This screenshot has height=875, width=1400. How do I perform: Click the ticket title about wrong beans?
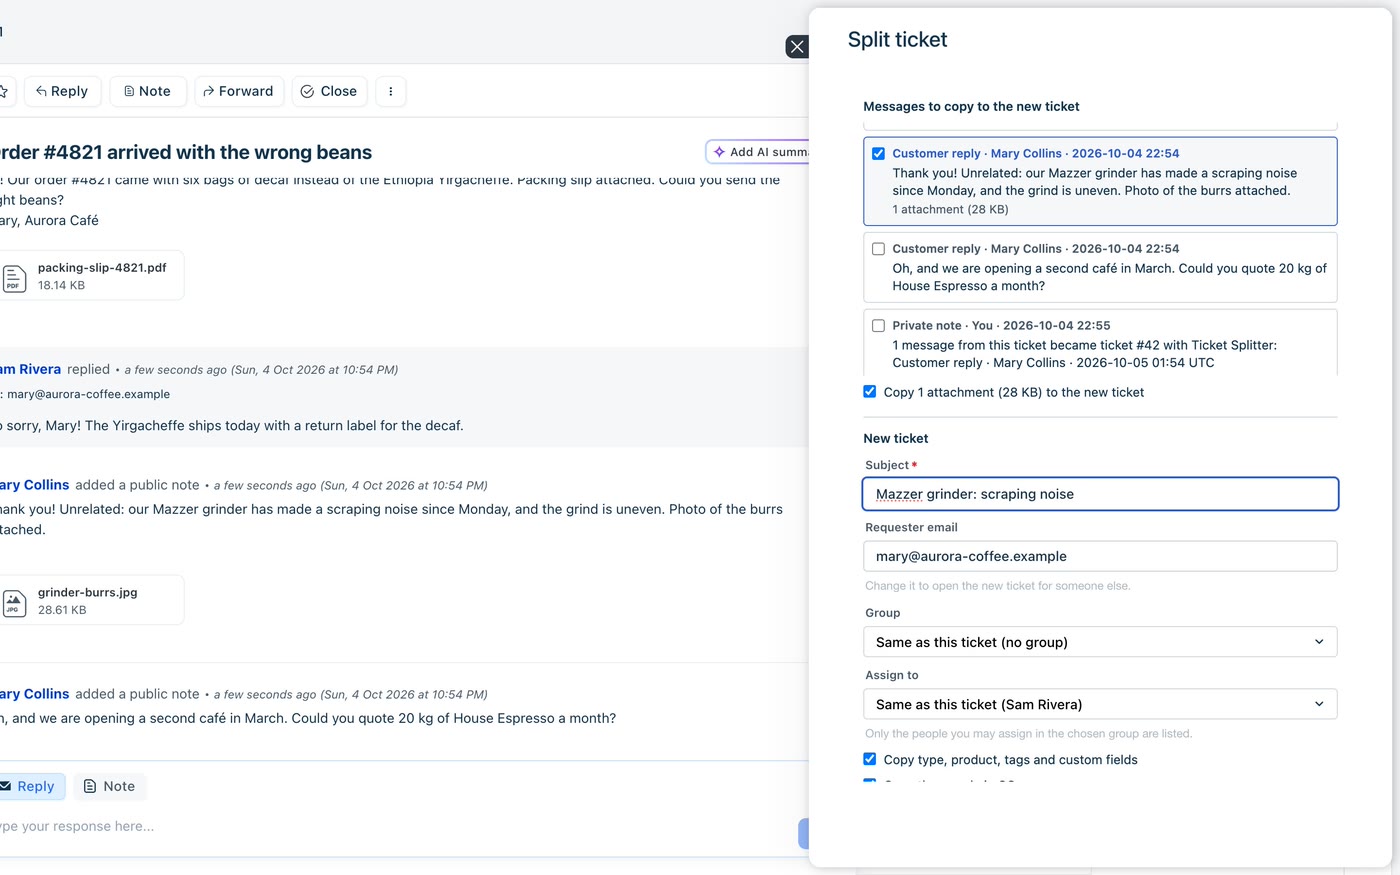click(186, 152)
